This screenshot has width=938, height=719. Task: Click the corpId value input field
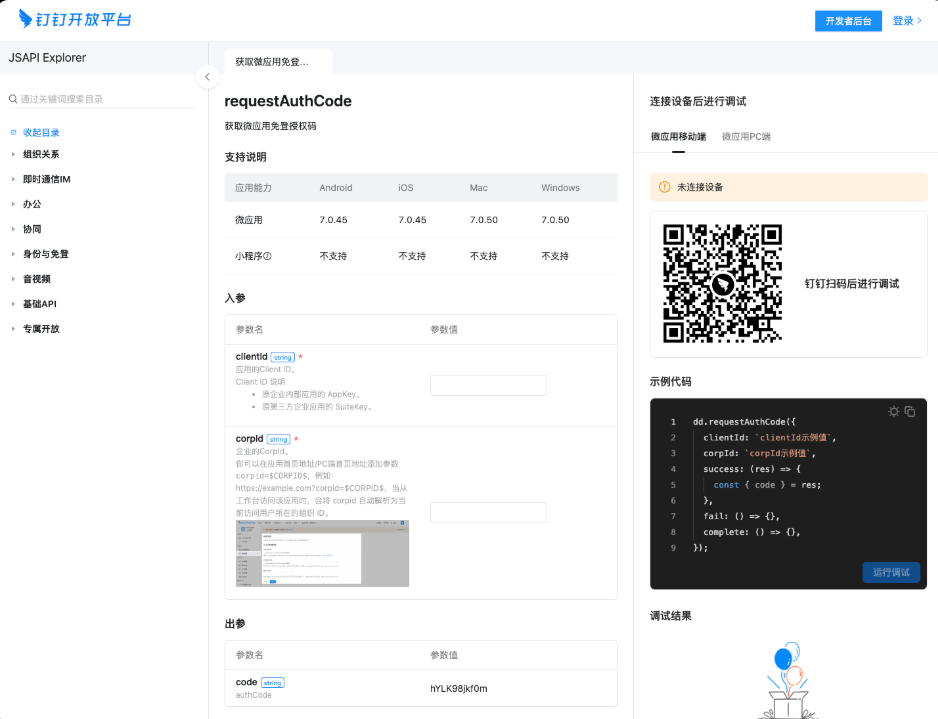488,513
